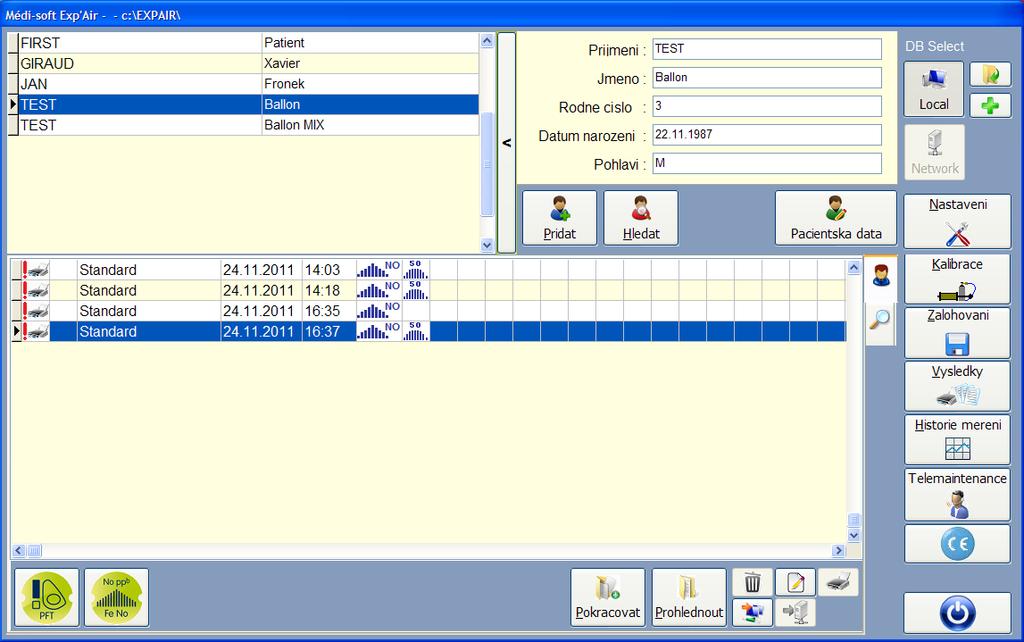The width and height of the screenshot is (1024, 642).
Task: Select test at 16:35
Action: point(428,311)
